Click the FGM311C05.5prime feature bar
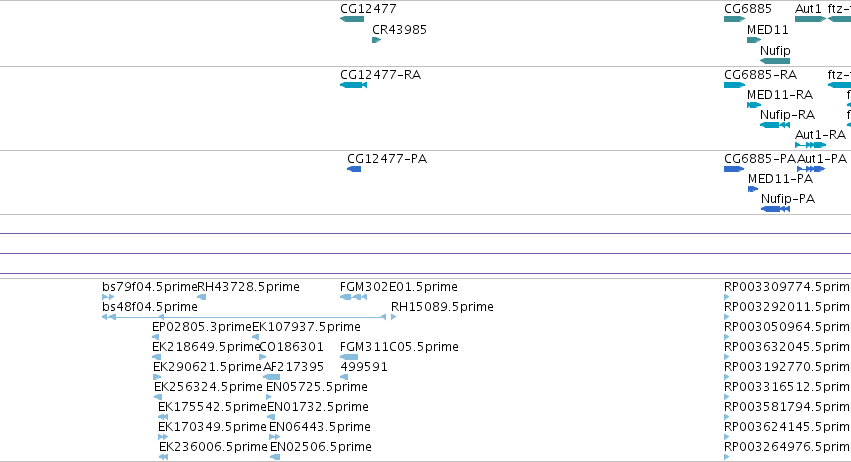This screenshot has height=462, width=851. click(349, 357)
